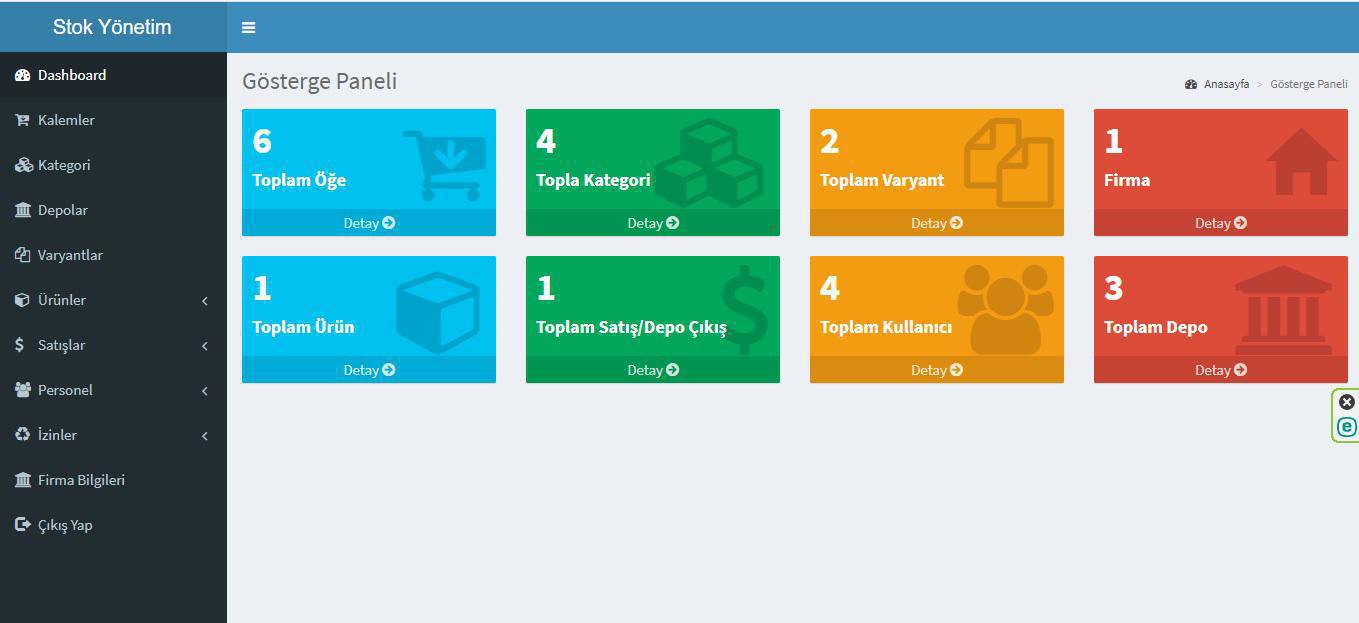Image resolution: width=1359 pixels, height=623 pixels.
Task: Open the Dashboard menu item
Action: (x=72, y=75)
